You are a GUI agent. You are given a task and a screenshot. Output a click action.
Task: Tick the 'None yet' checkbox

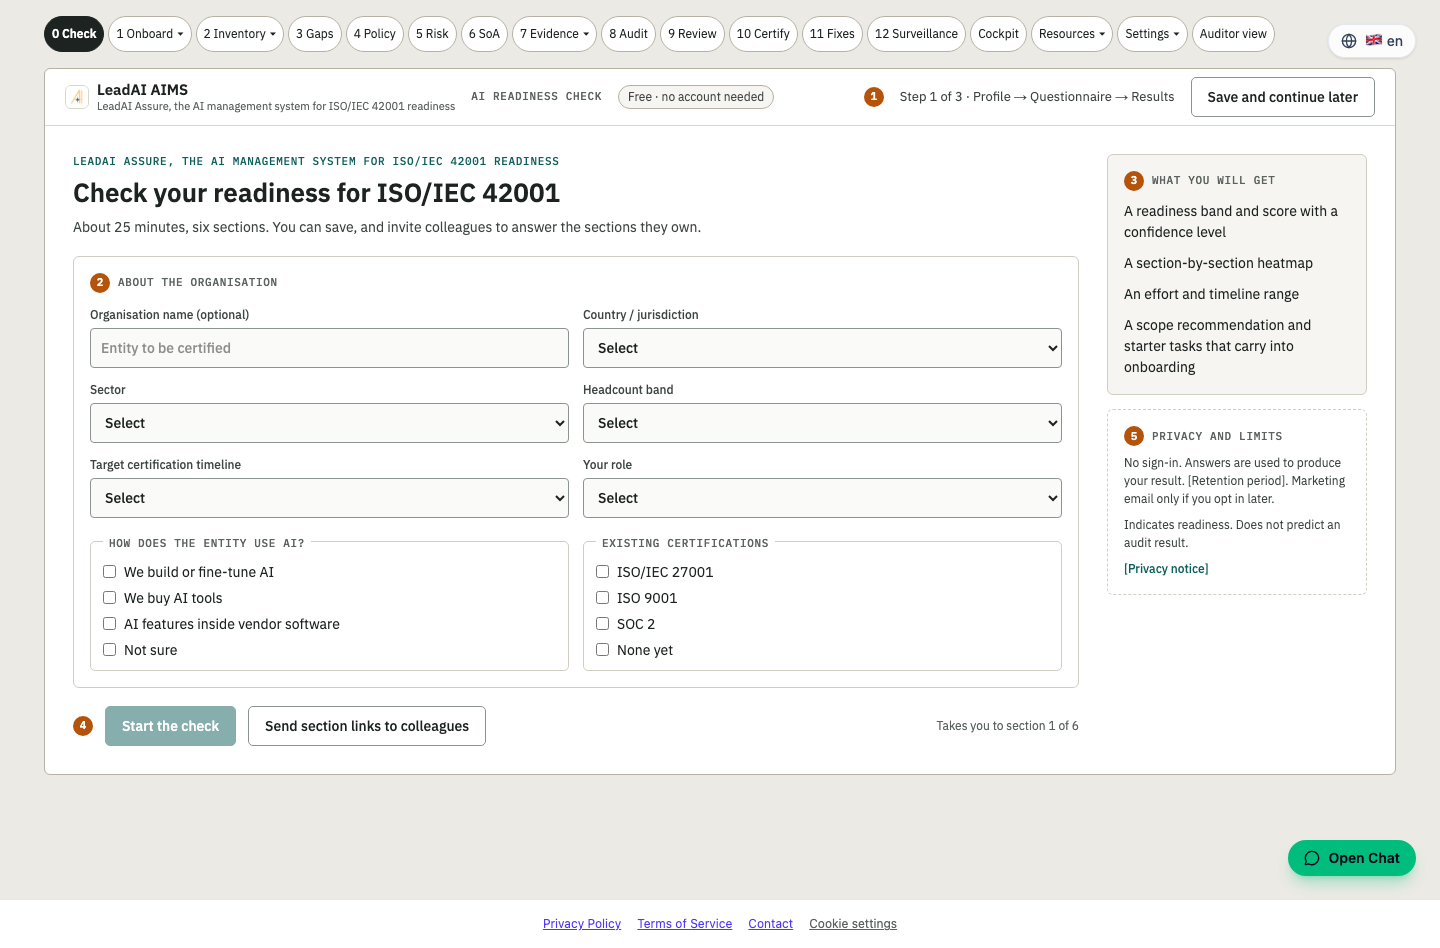pyautogui.click(x=603, y=650)
